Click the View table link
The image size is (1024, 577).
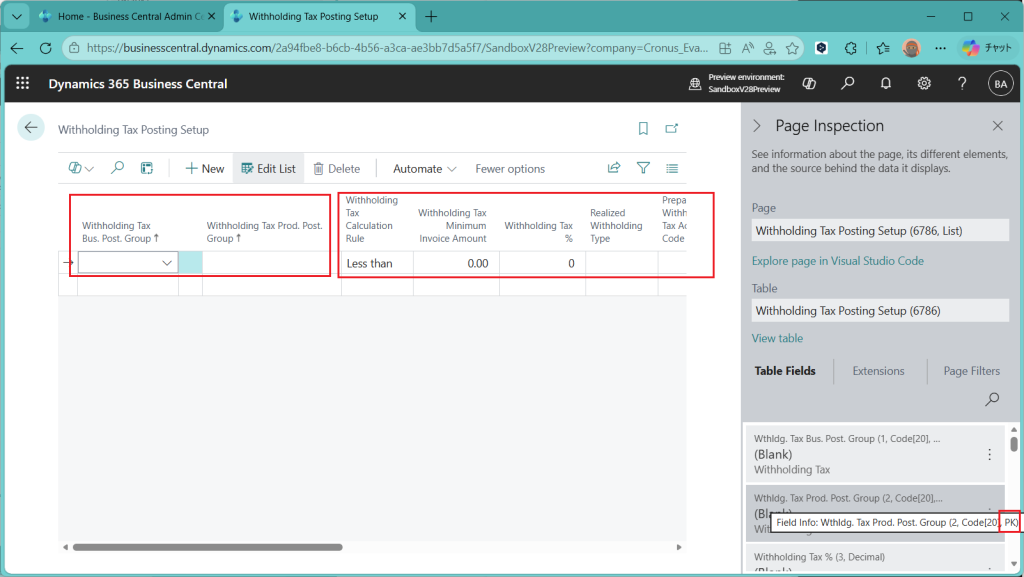tap(777, 338)
